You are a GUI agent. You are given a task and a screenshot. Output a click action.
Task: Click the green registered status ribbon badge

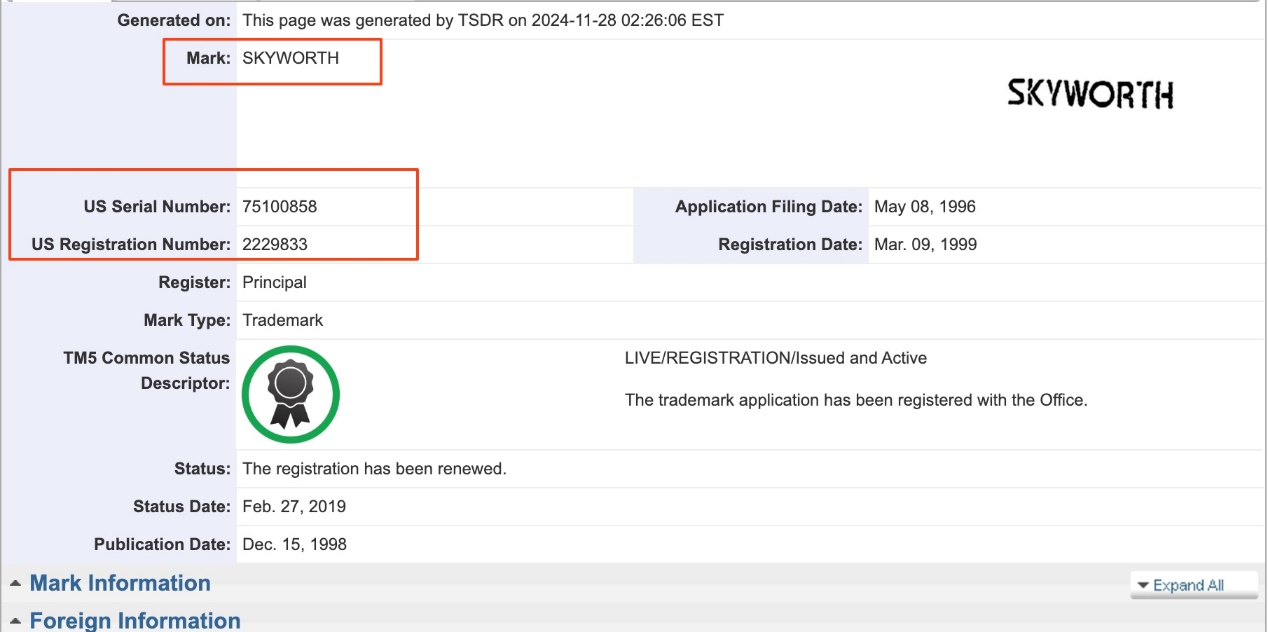click(290, 394)
